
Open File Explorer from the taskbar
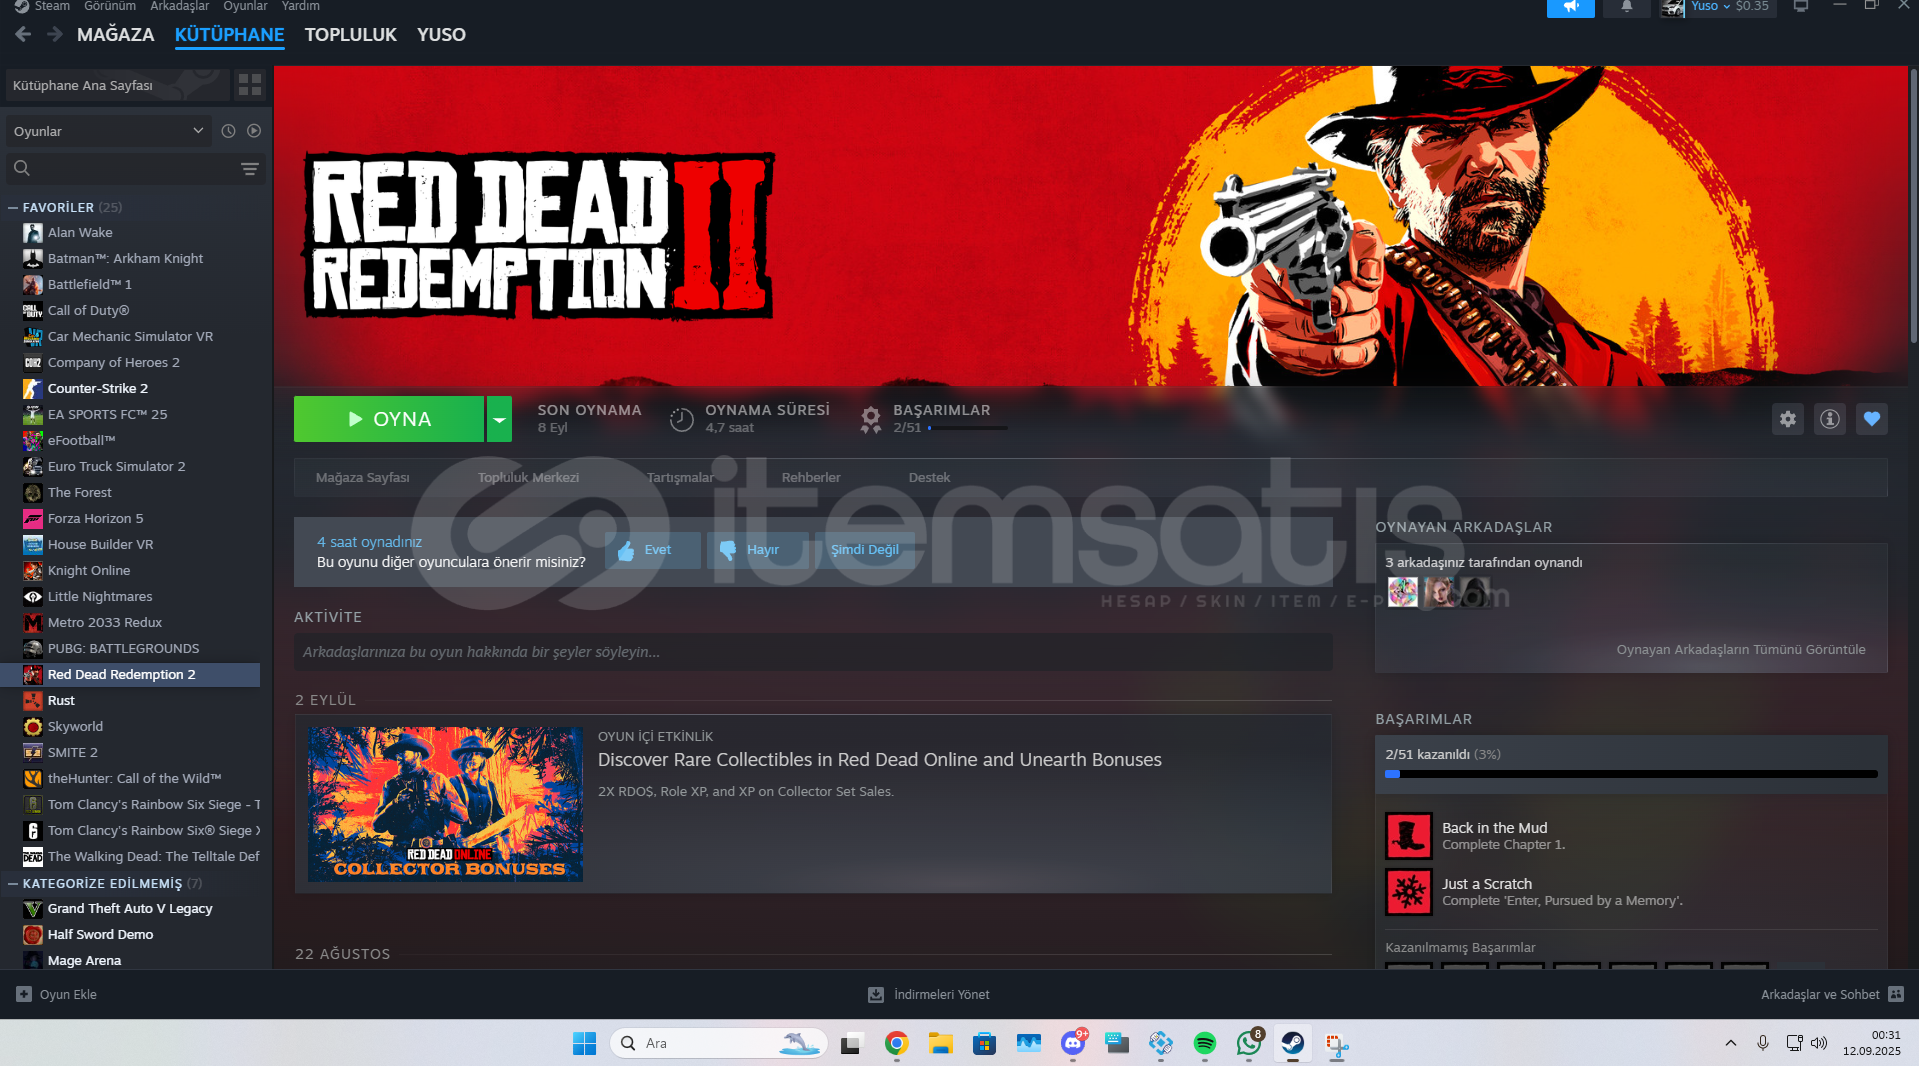pyautogui.click(x=941, y=1043)
